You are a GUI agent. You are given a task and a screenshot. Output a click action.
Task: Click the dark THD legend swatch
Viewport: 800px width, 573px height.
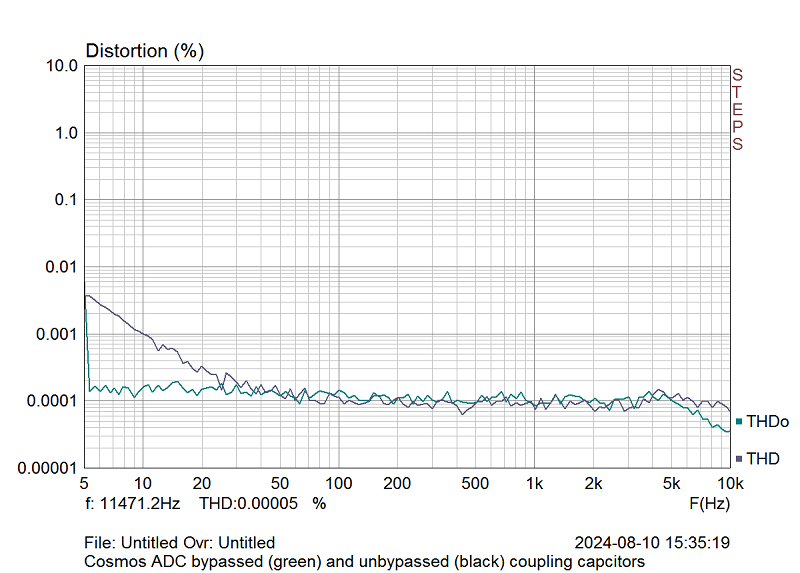[739, 459]
